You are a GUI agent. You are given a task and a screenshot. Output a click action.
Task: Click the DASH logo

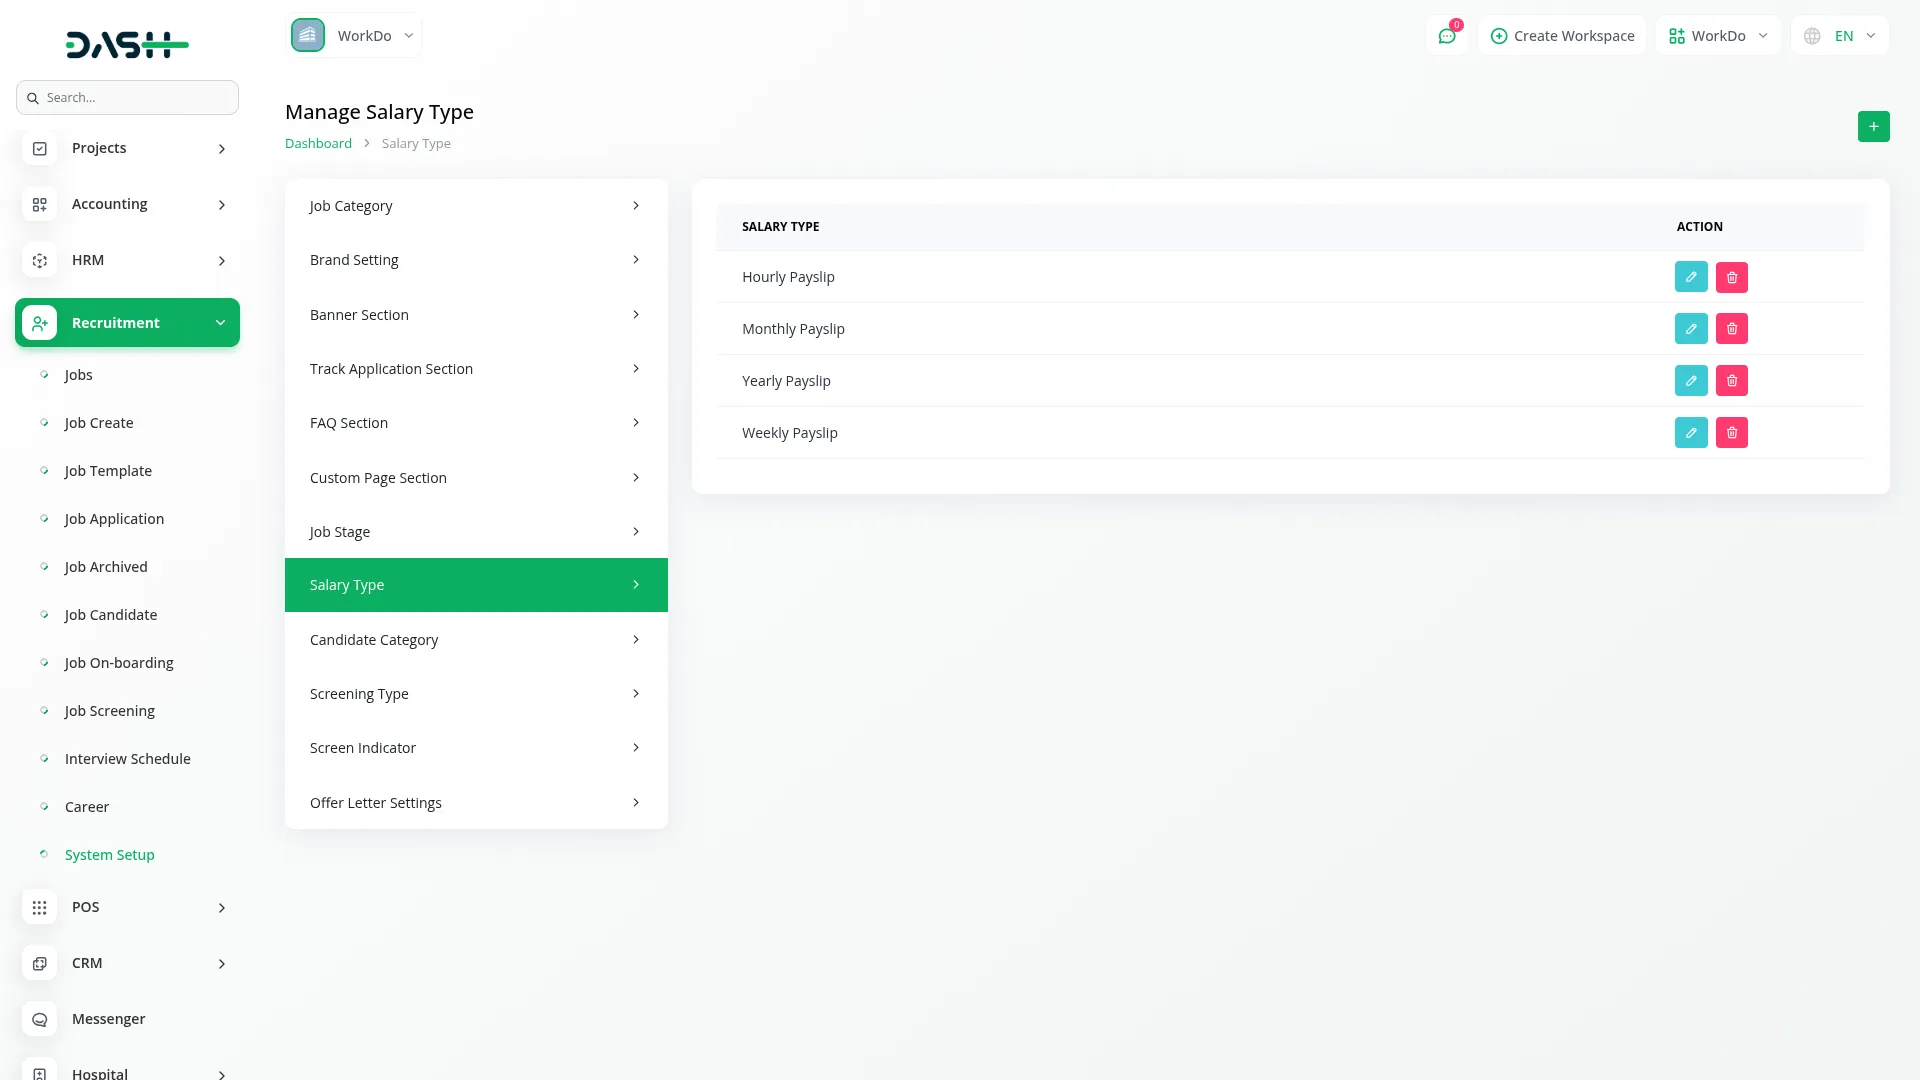pos(127,44)
